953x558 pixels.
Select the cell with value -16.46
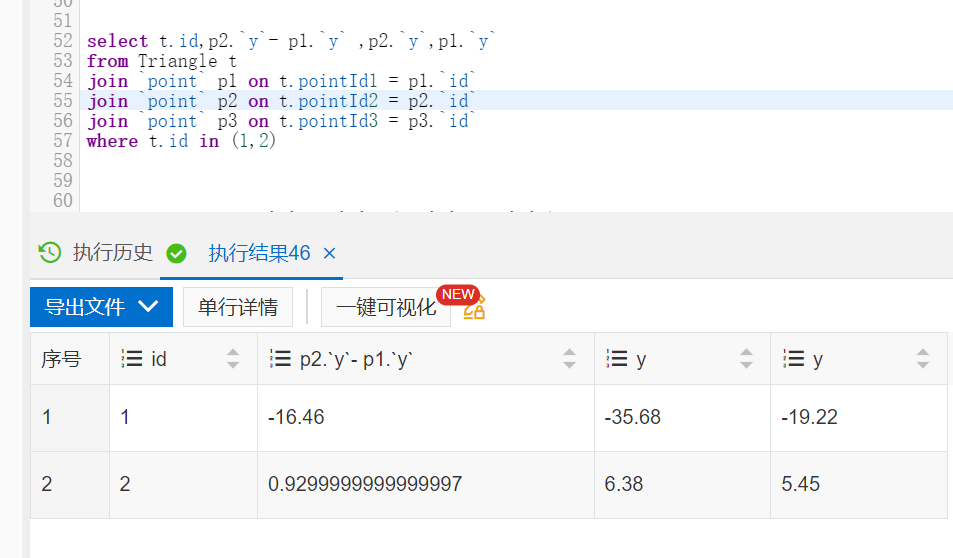click(425, 418)
